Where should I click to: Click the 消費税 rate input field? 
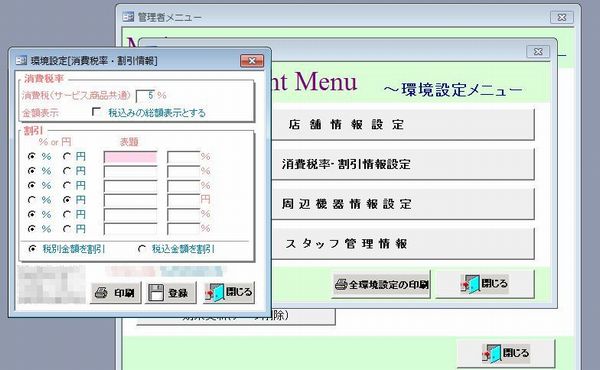pos(146,95)
